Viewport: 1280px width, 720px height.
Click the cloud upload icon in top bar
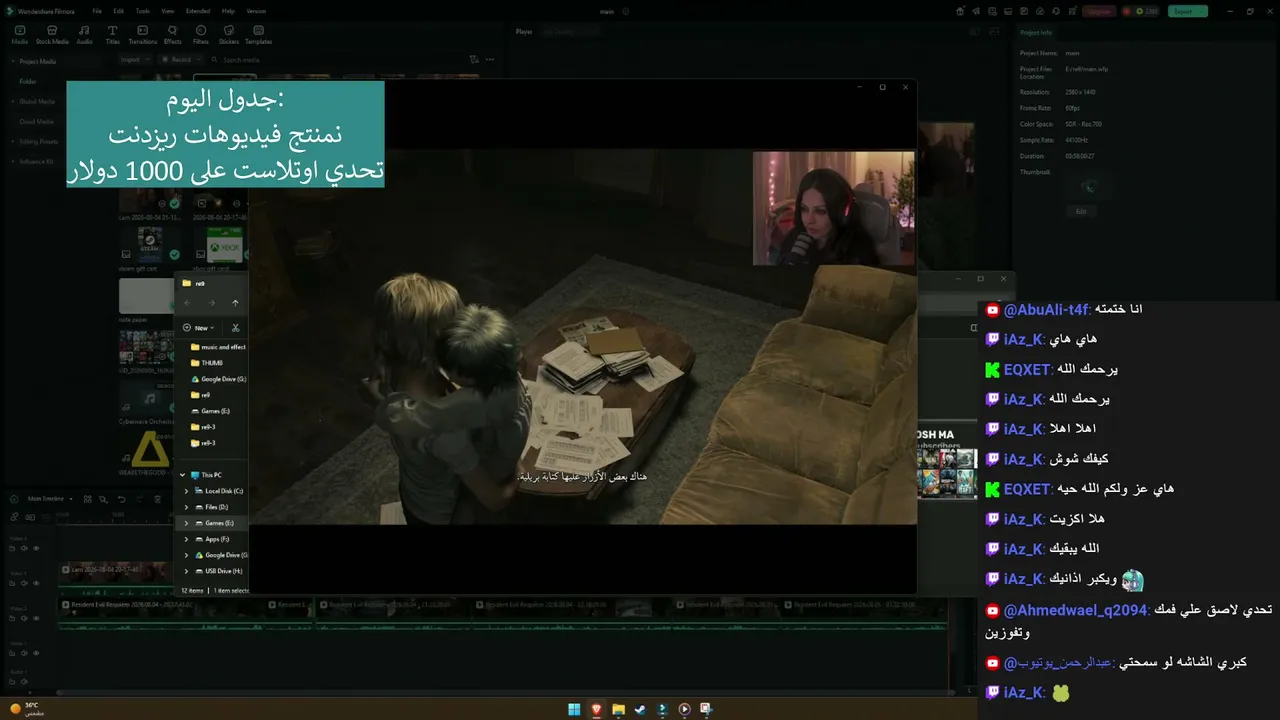tap(1042, 11)
